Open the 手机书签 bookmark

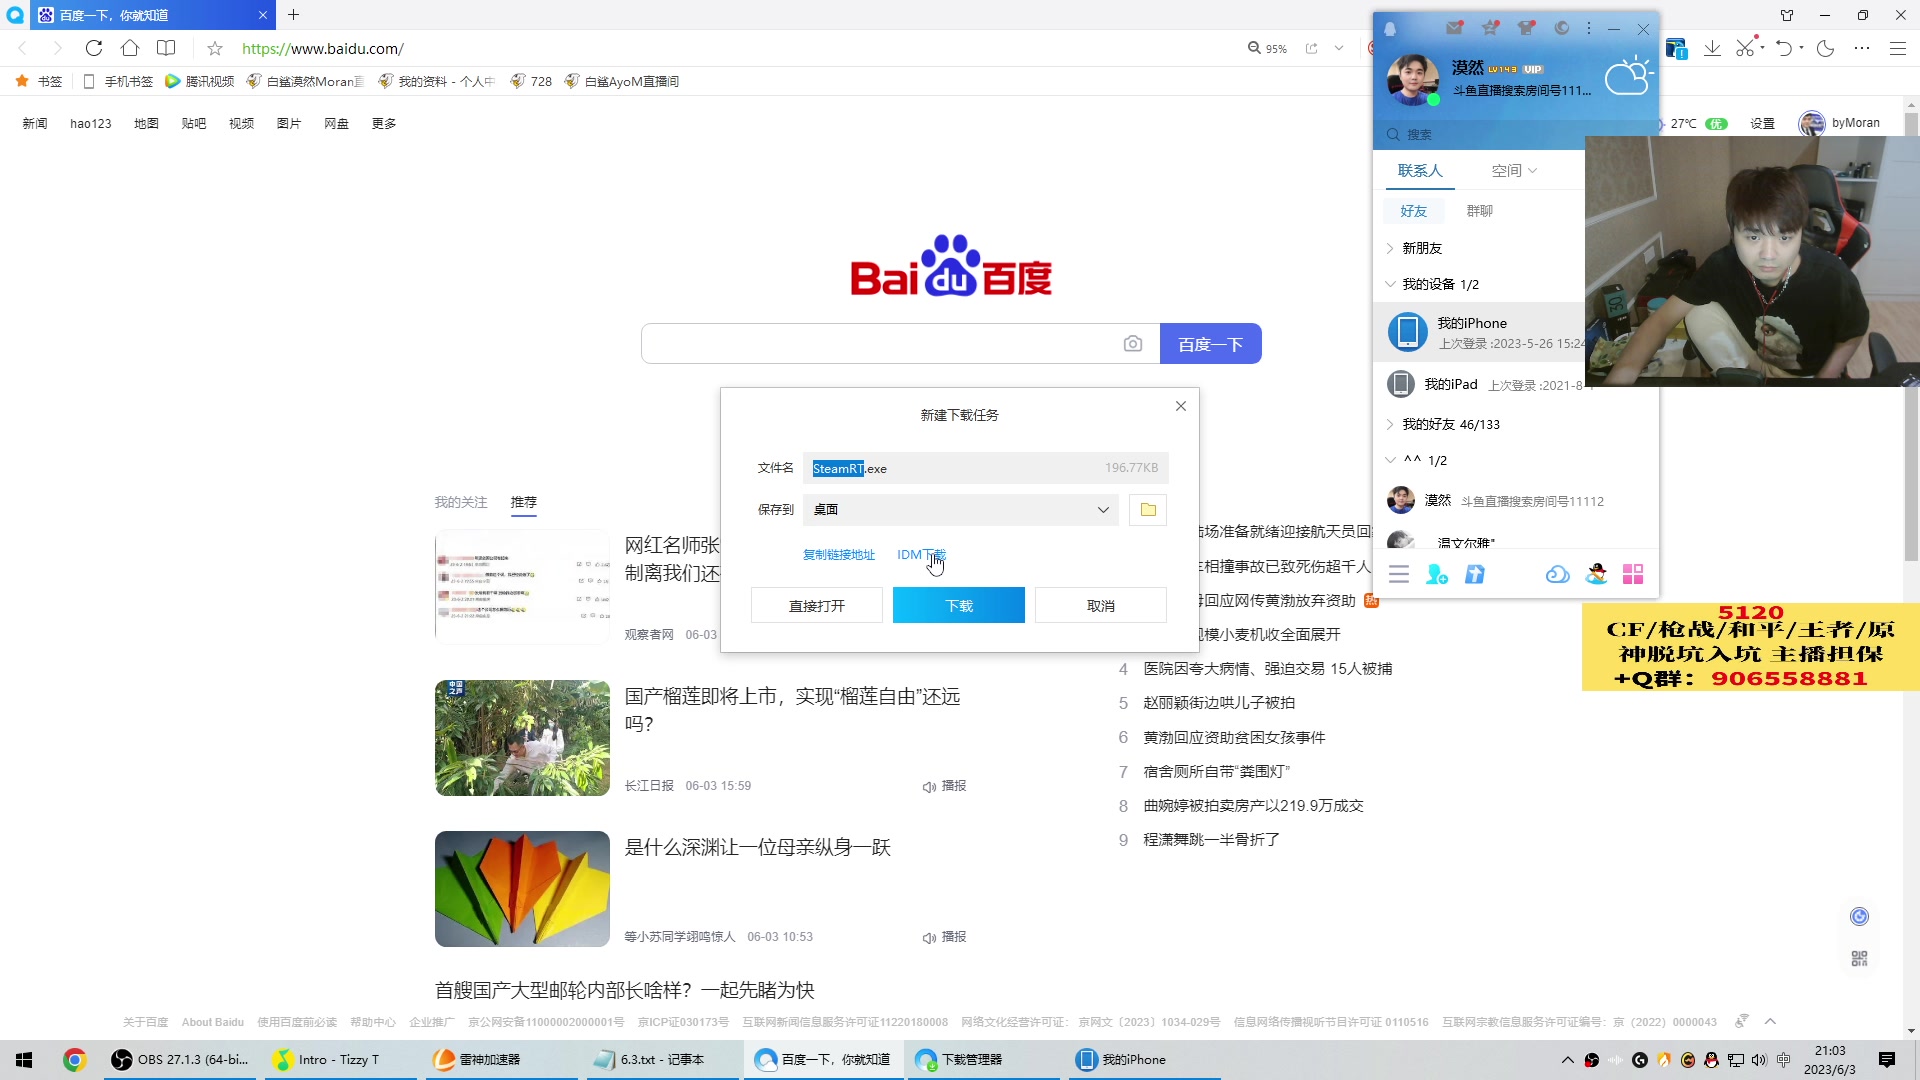point(118,81)
